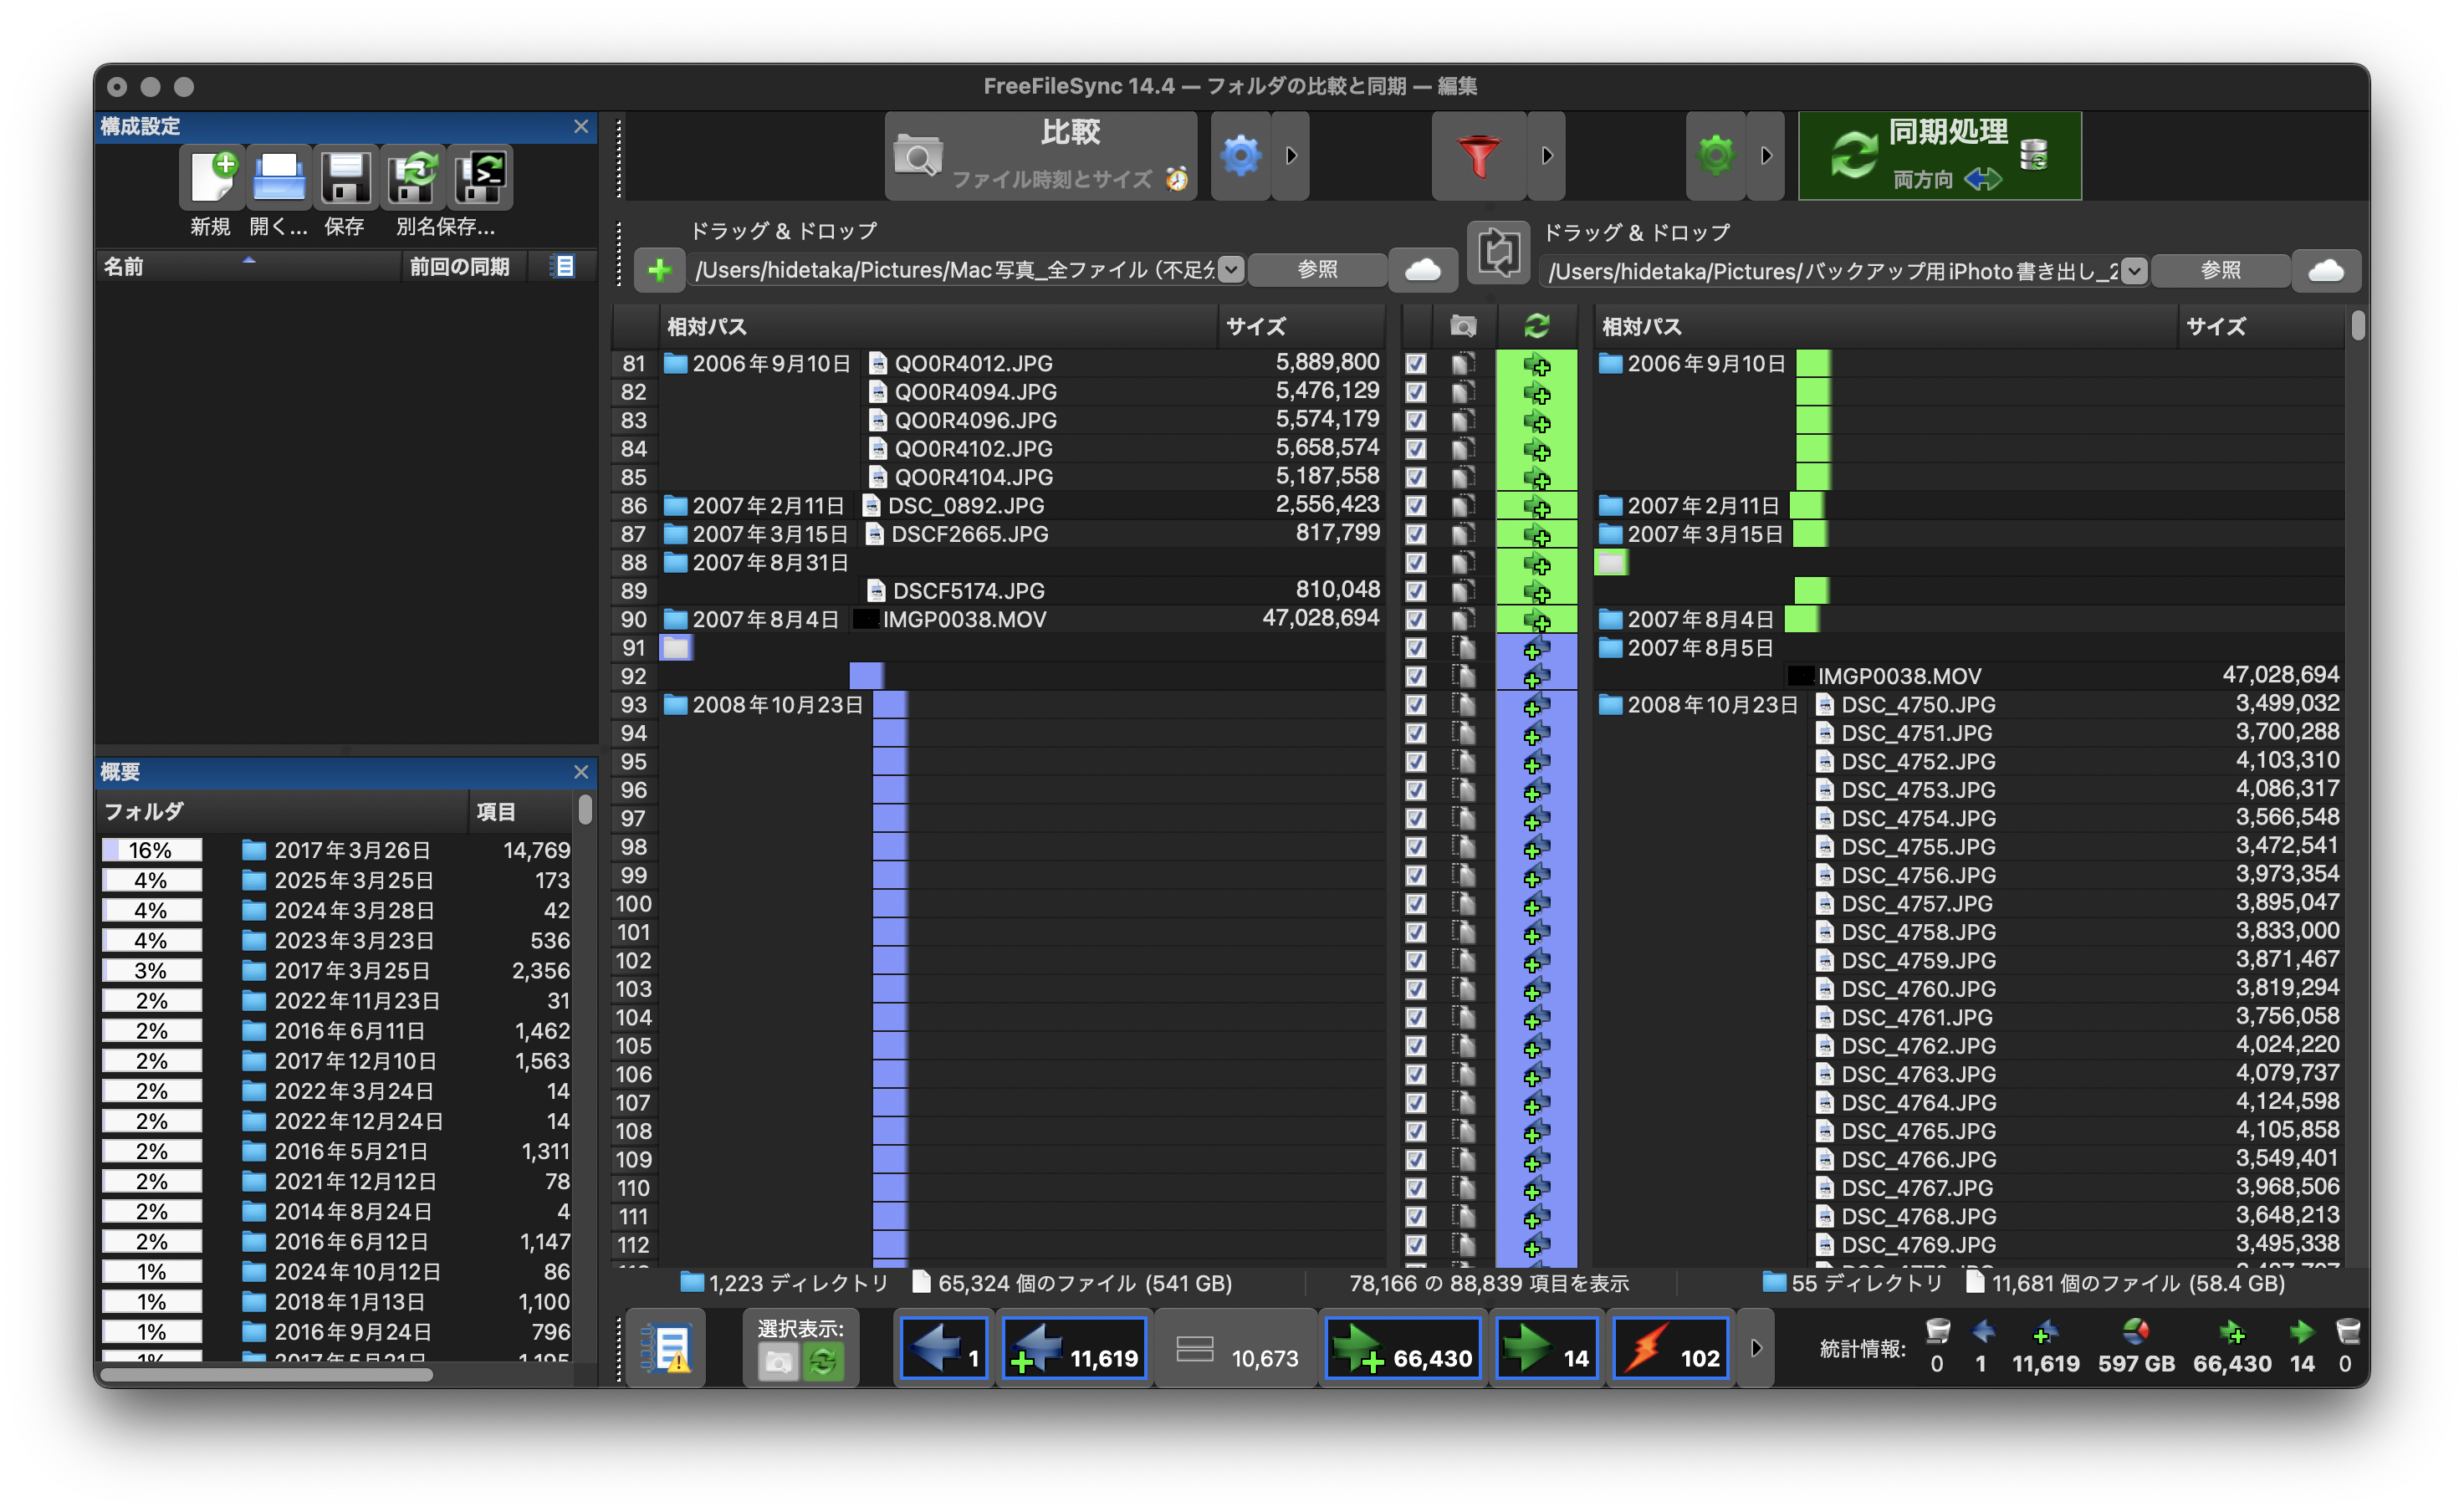
Task: Click the swap sides icon between folder paths
Action: [x=1498, y=252]
